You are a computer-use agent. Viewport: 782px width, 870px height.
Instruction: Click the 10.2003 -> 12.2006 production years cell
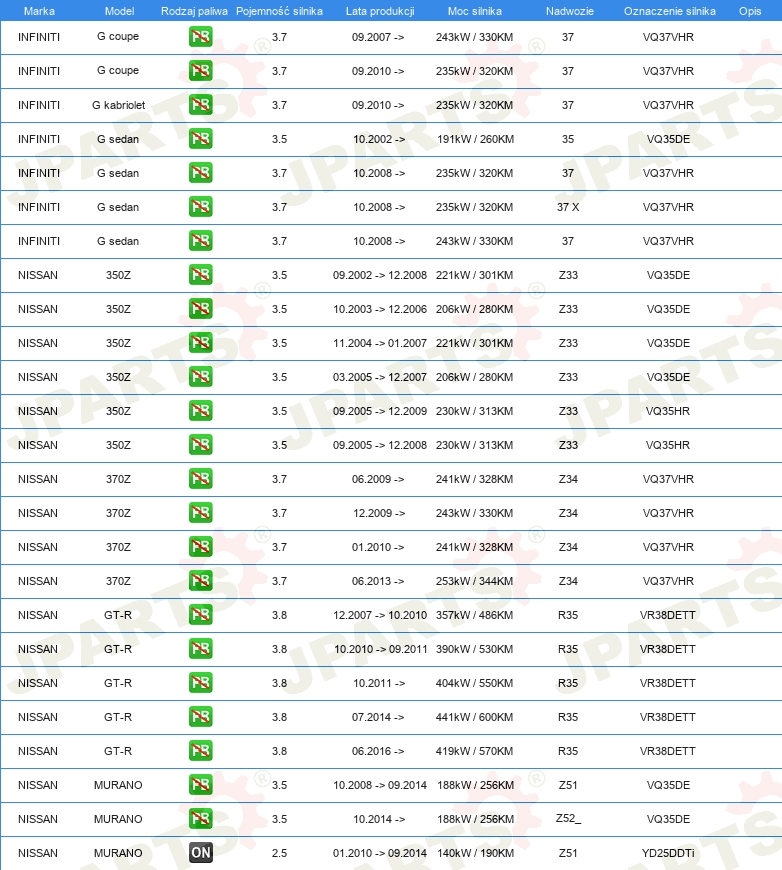380,308
